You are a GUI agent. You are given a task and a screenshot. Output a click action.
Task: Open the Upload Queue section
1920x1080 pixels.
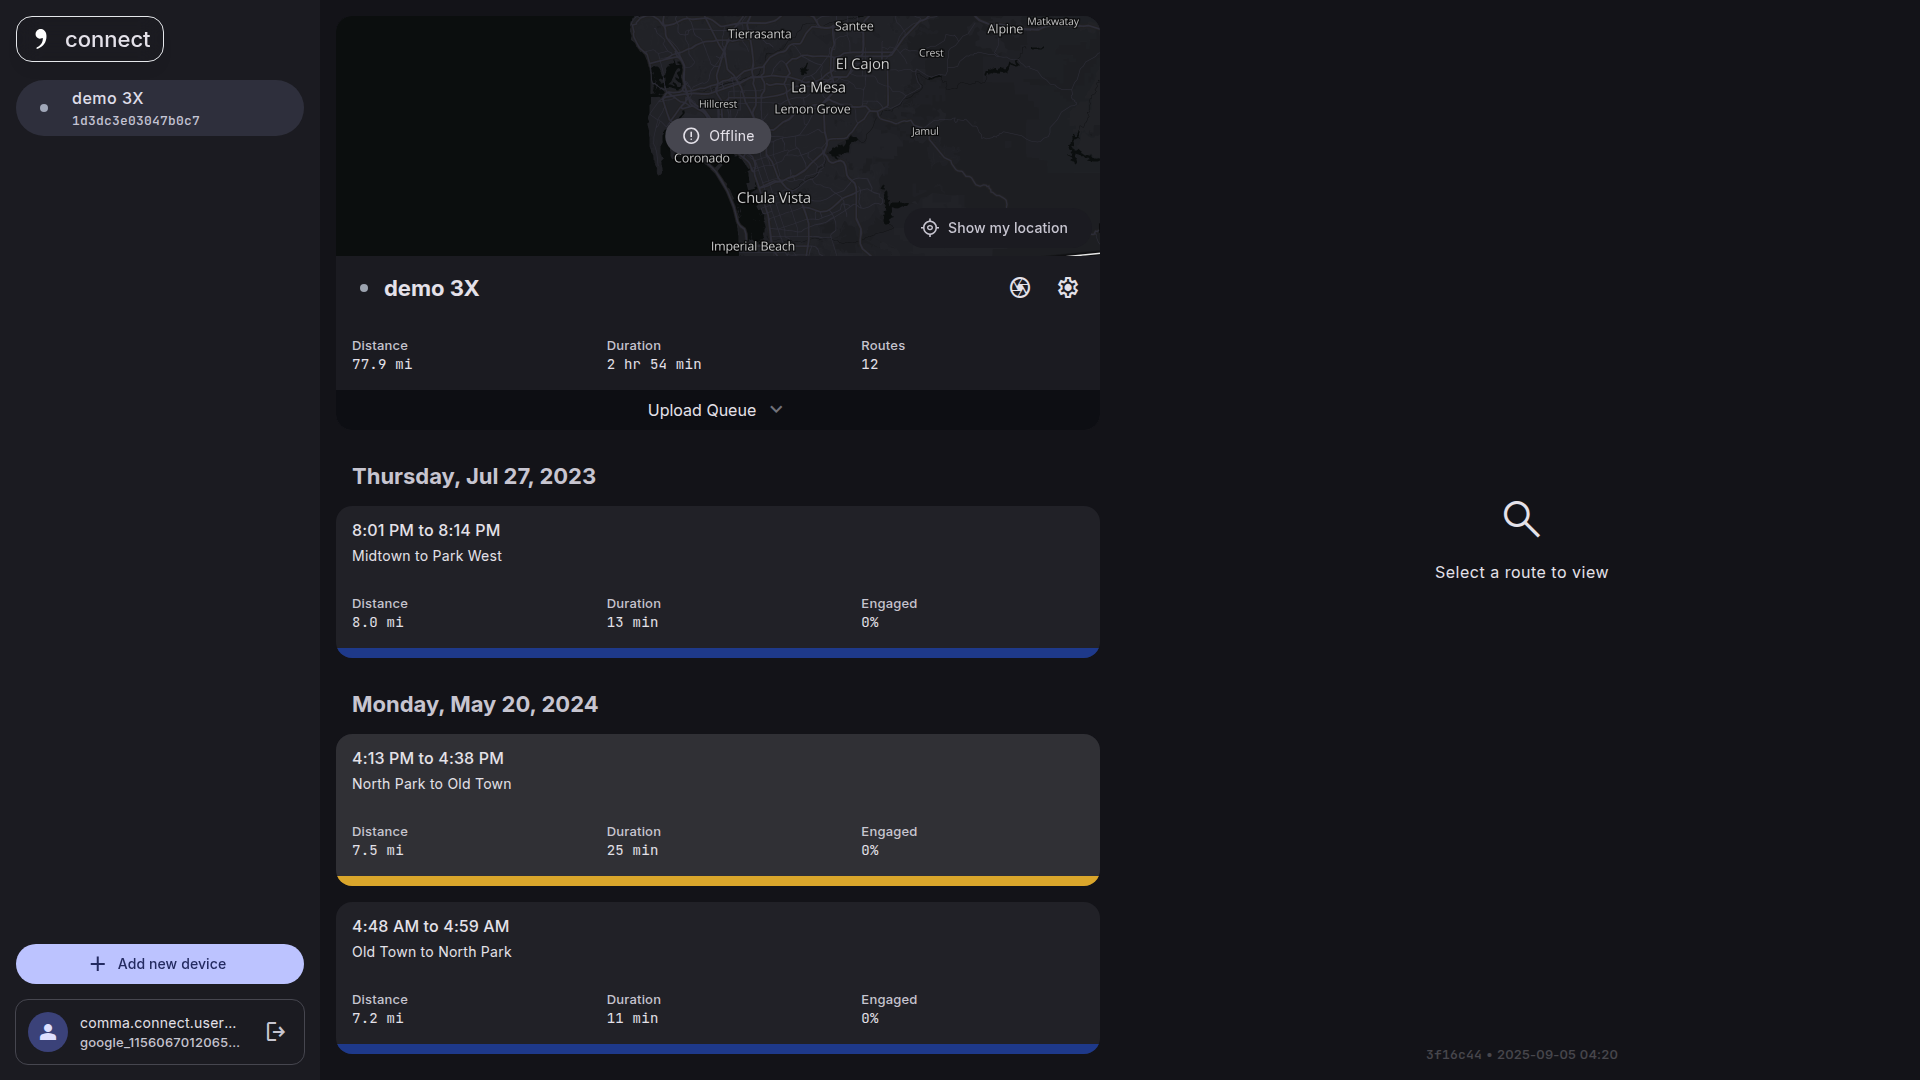pyautogui.click(x=702, y=410)
